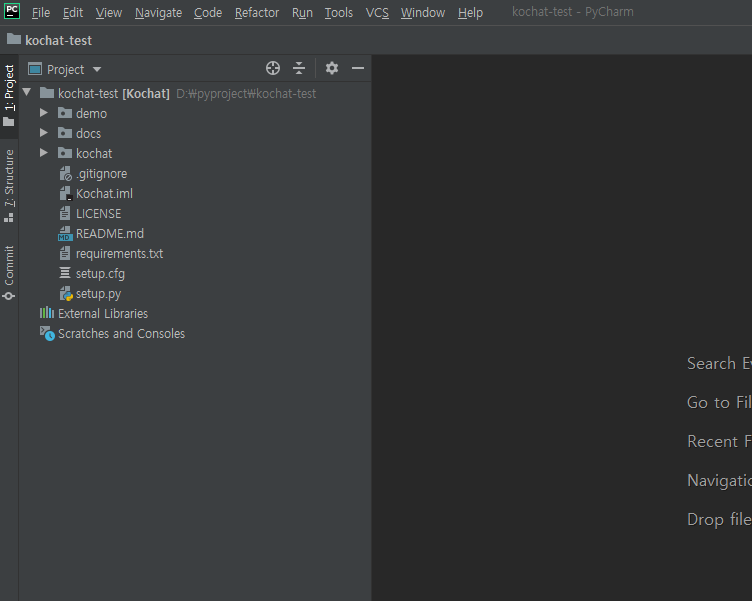Click the External Libraries bar icon
This screenshot has height=601, width=752.
pos(47,313)
